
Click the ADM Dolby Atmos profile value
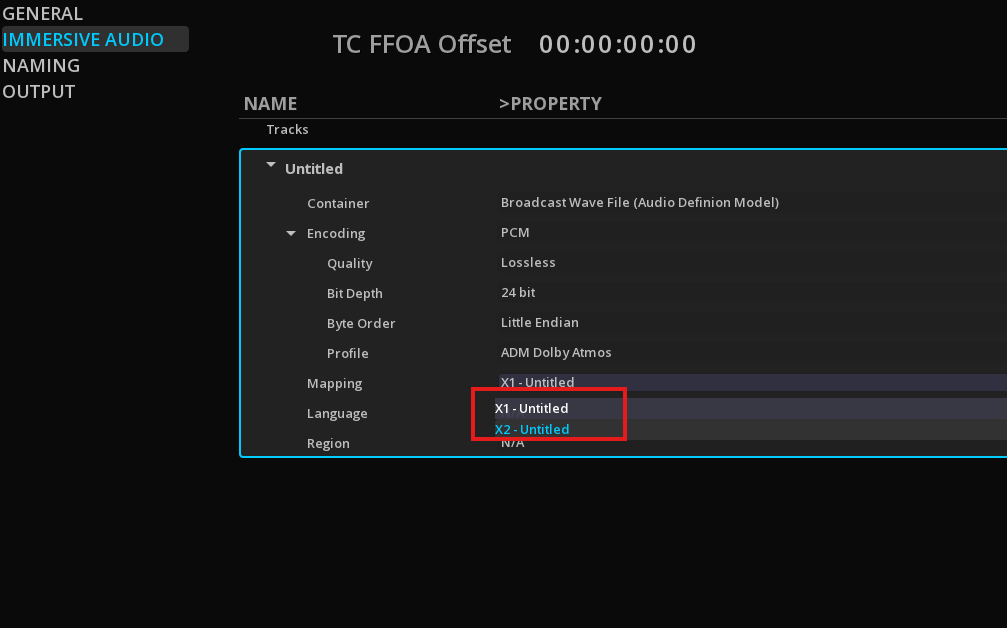click(555, 353)
